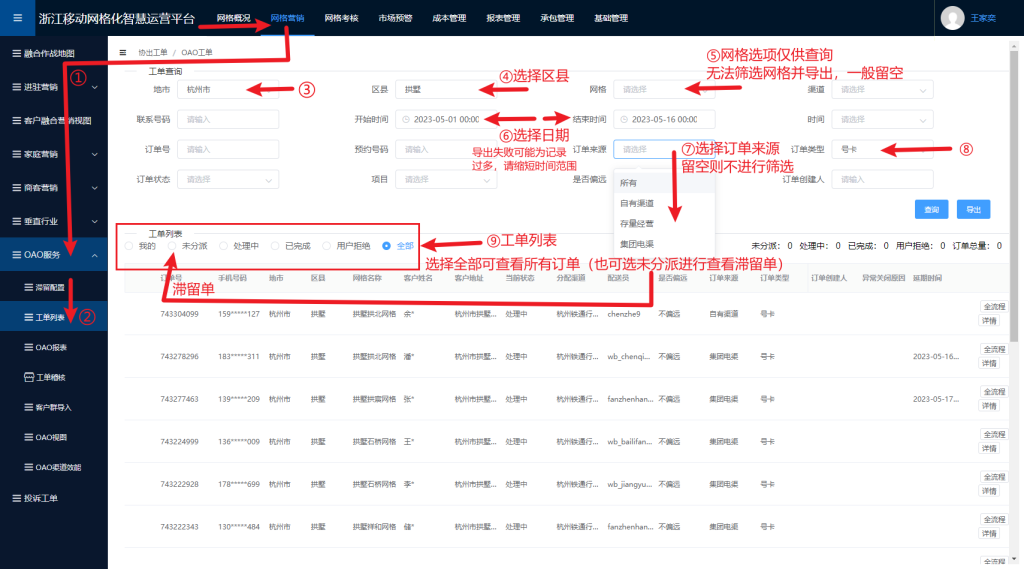The width and height of the screenshot is (1024, 569).
Task: Click the 工单稽核 icon in sidebar
Action: 28,377
